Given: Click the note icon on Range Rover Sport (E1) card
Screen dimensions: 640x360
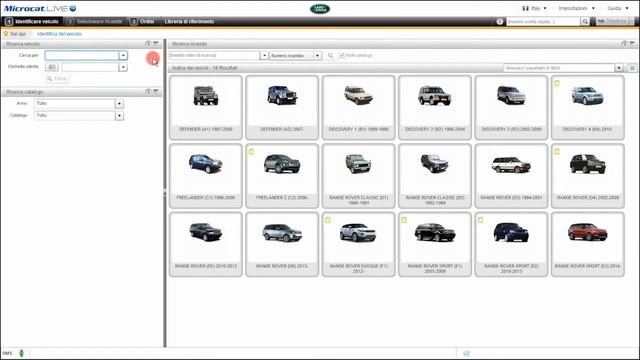Looking at the screenshot, I should coord(404,220).
